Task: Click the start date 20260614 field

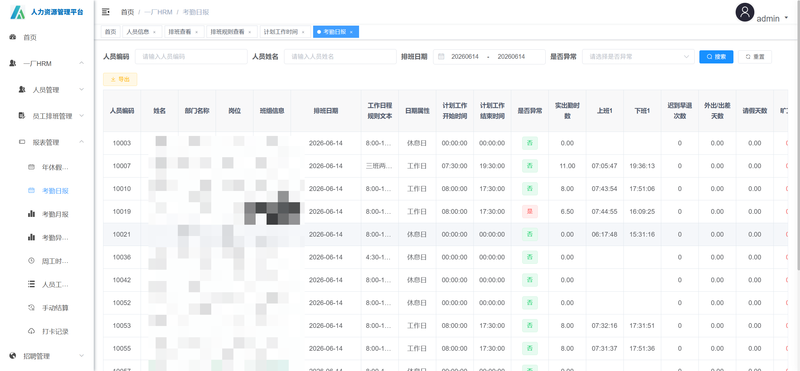Action: click(465, 57)
